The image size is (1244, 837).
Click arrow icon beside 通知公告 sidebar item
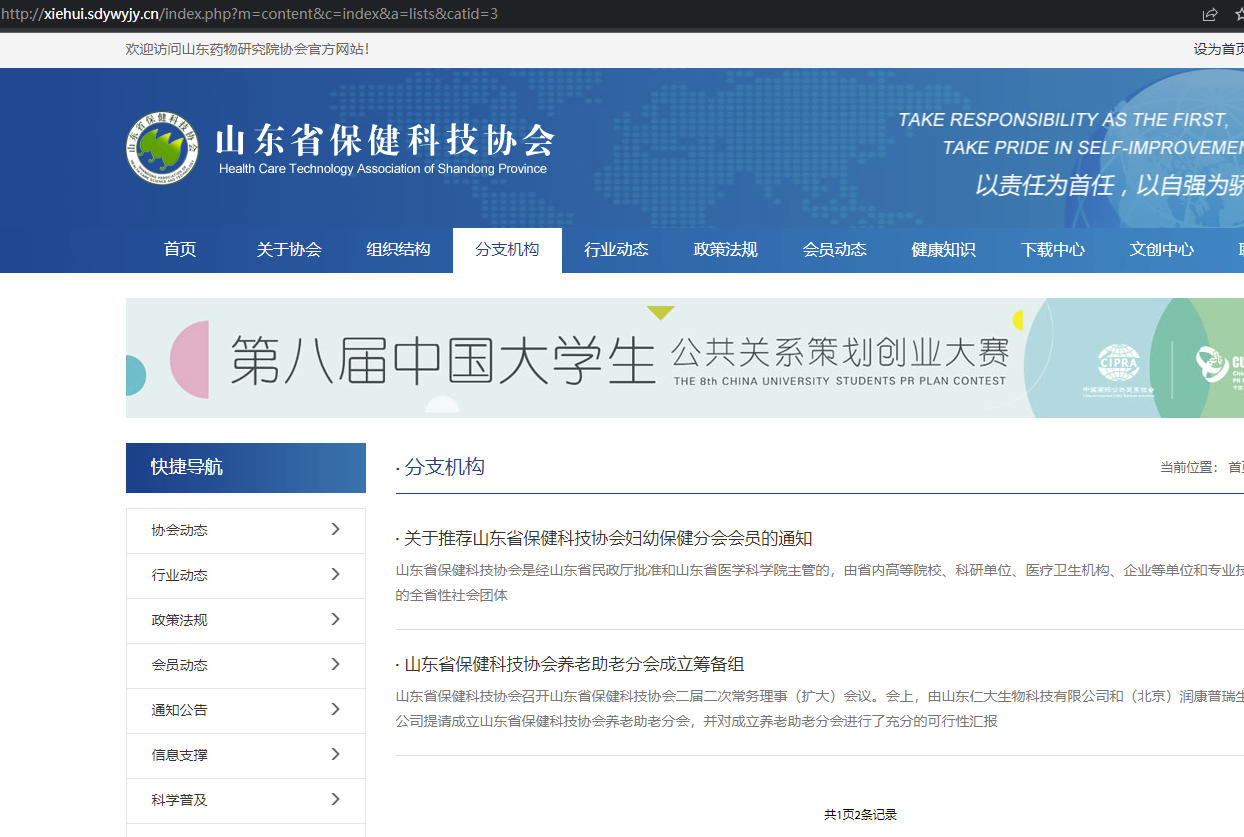tap(335, 709)
